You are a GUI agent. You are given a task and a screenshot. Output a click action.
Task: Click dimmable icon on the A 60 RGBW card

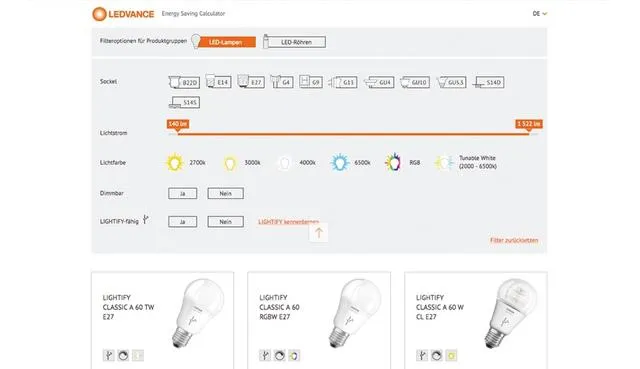pyautogui.click(x=280, y=356)
